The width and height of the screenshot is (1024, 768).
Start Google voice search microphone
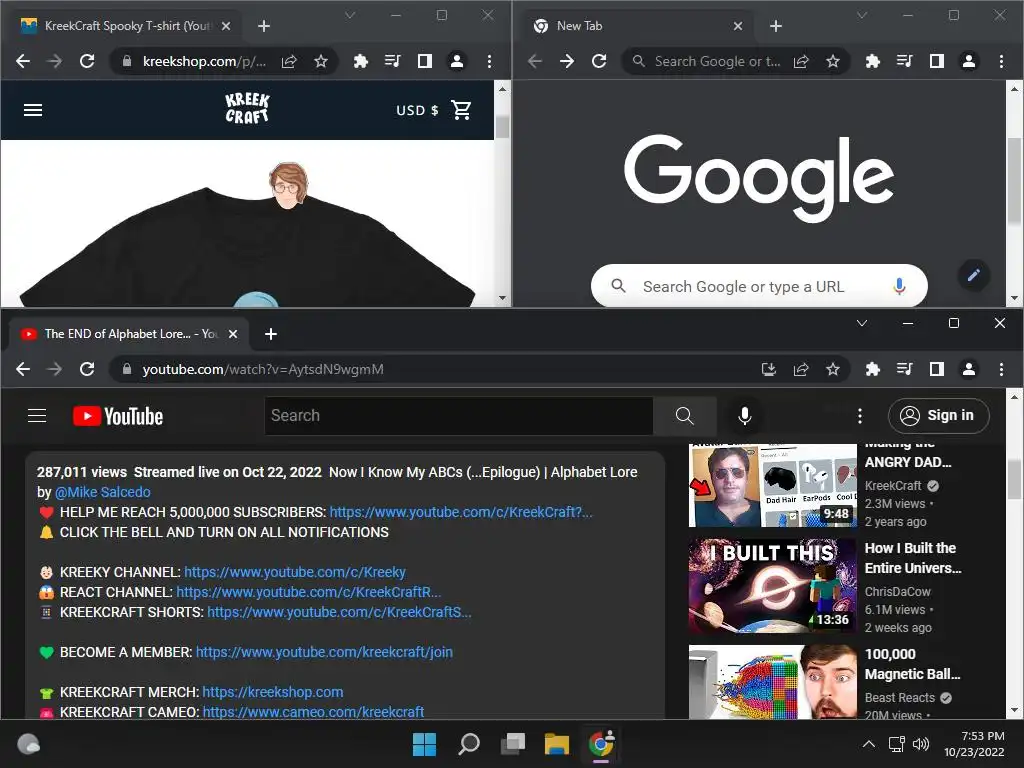click(x=899, y=286)
